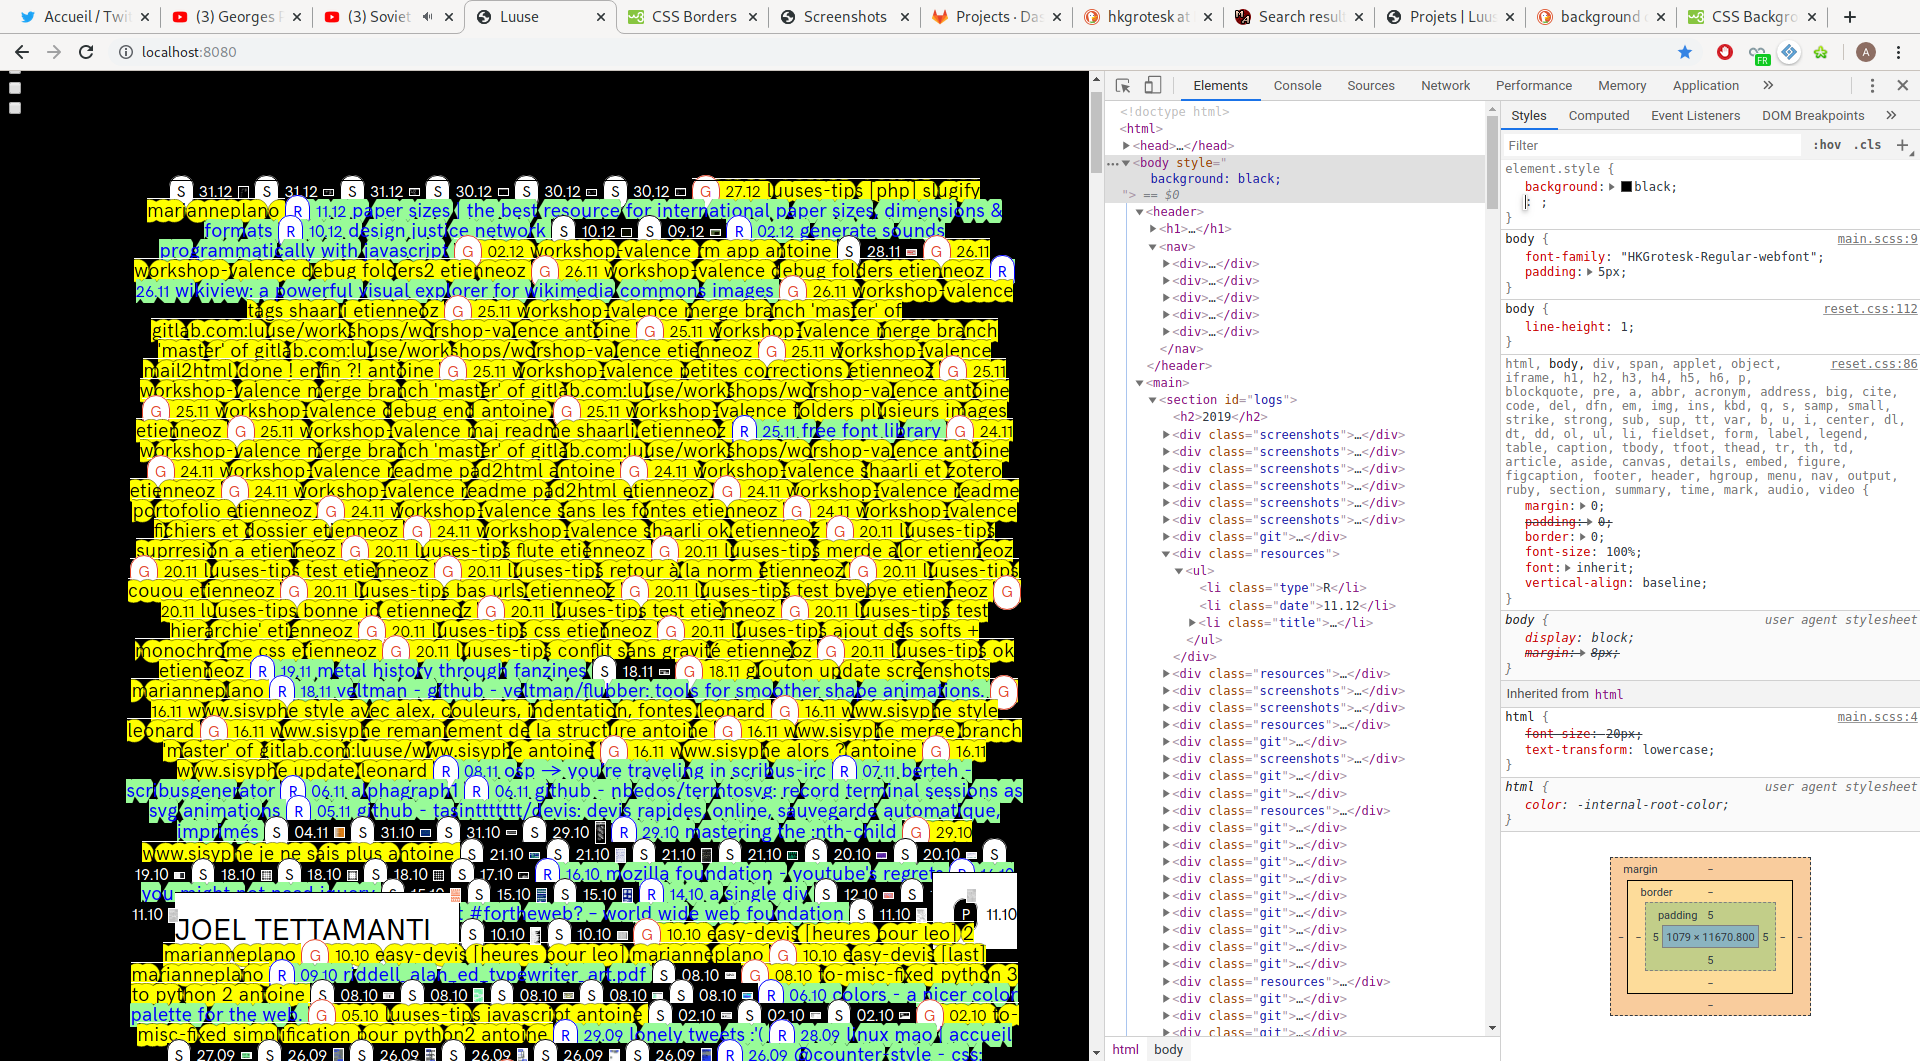Open the Computed styles tab
Viewport: 1920px width, 1061px height.
1598,116
